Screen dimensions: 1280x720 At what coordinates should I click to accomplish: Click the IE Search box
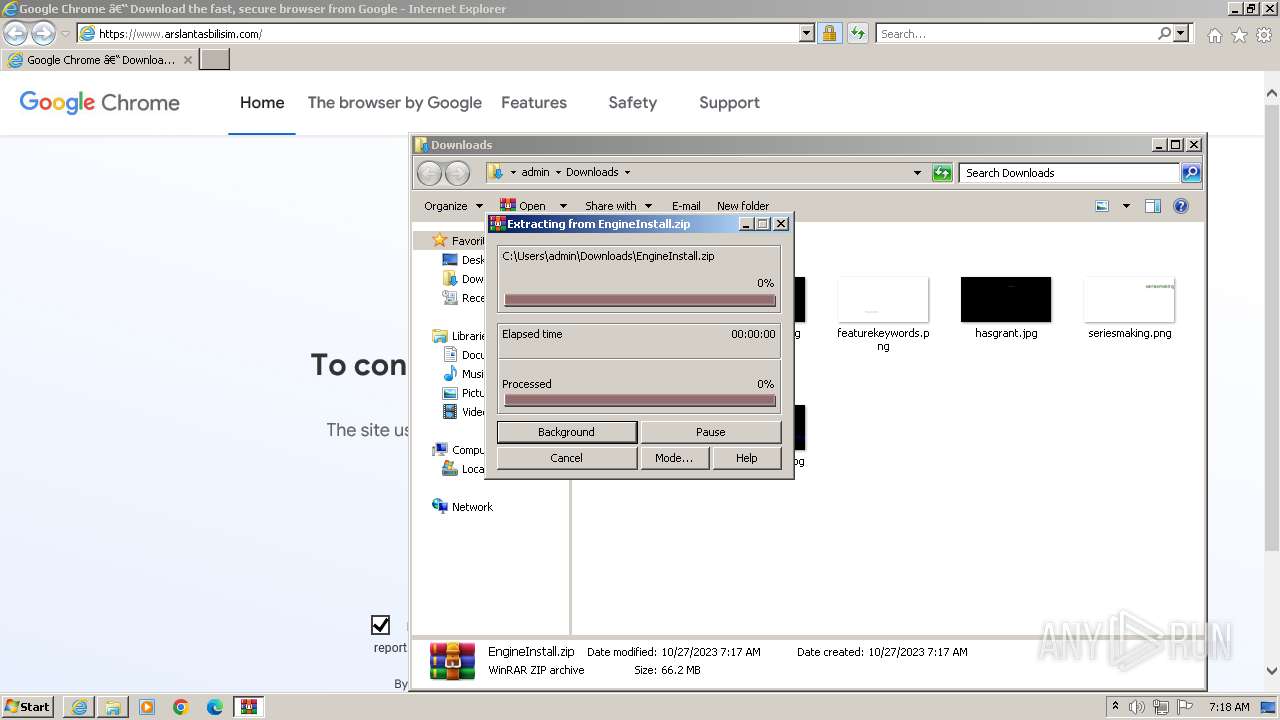tap(1018, 33)
